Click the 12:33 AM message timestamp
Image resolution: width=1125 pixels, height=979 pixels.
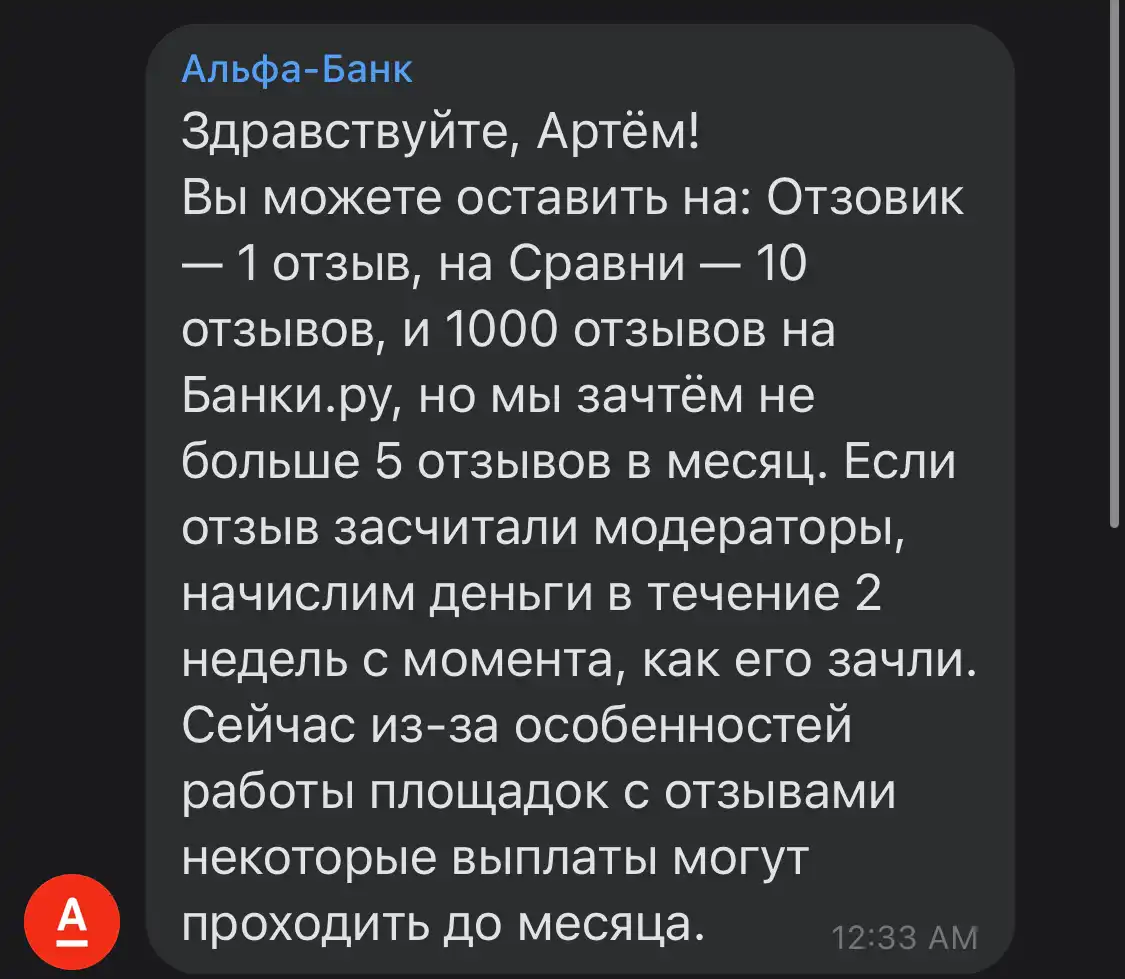point(904,937)
